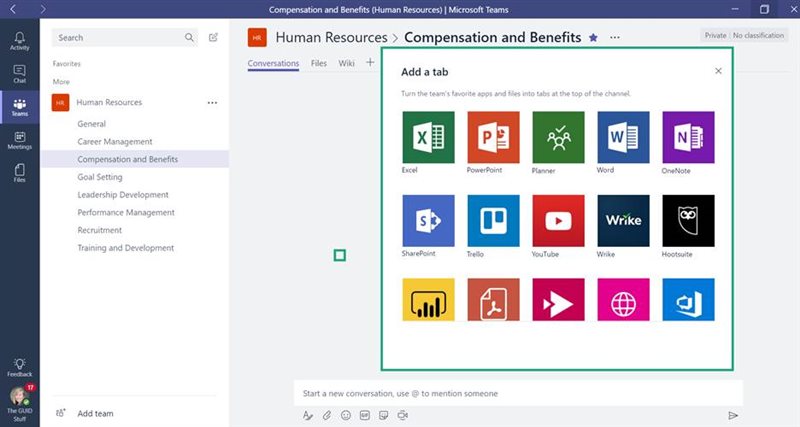The image size is (800, 427).
Task: Start a video meeting with Meet now
Action: click(x=403, y=415)
